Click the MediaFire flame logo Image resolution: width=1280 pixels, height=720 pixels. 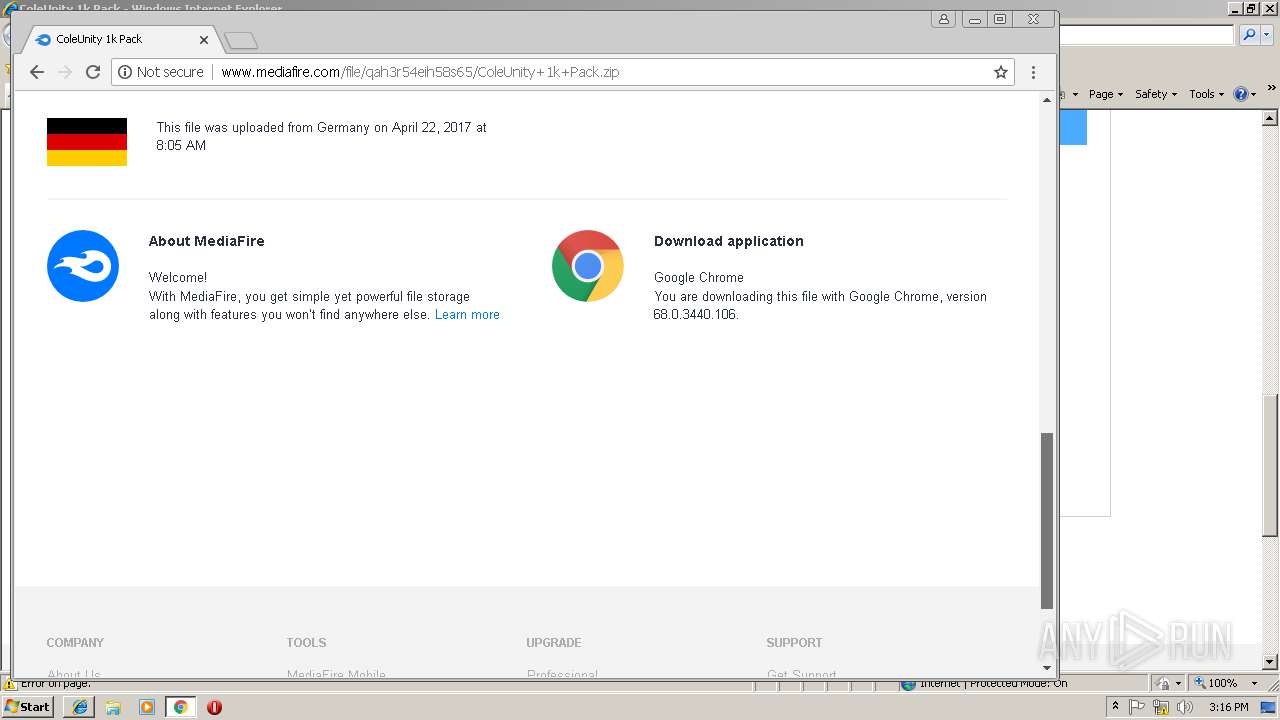point(83,266)
